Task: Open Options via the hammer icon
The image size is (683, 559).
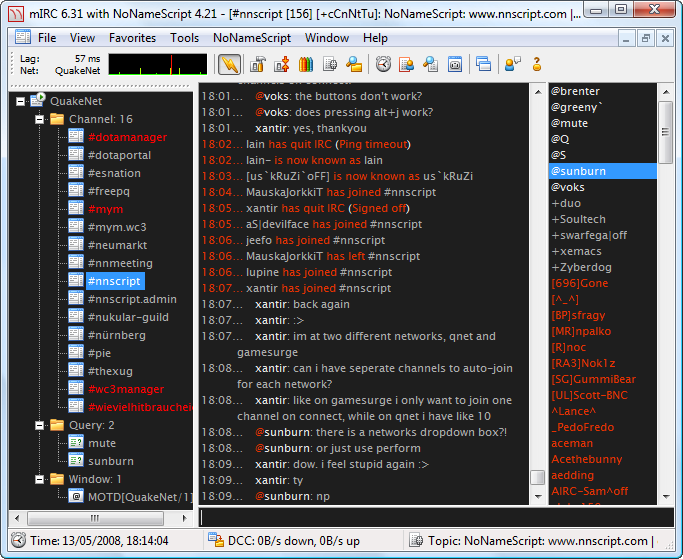Action: pos(258,64)
